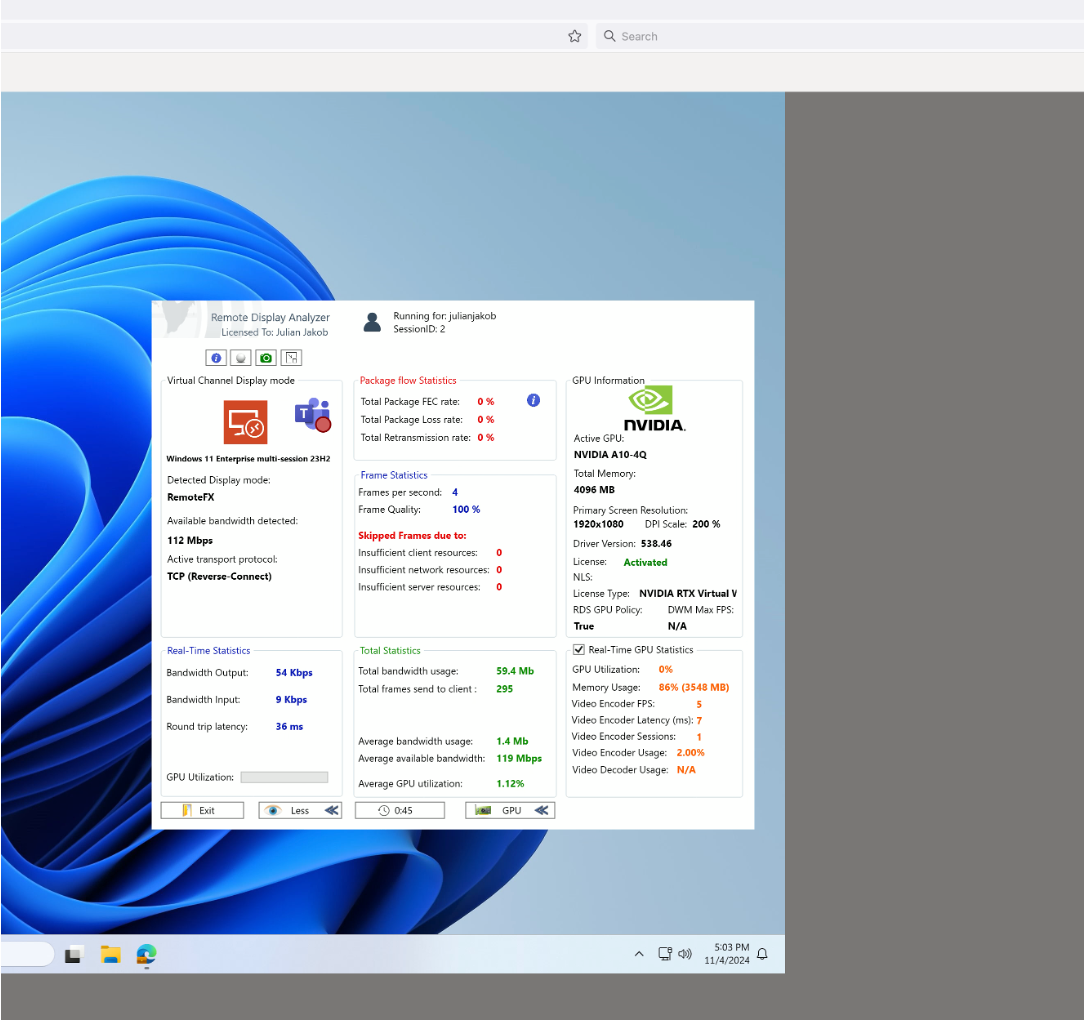Click the '1920x1080' primary screen resolution
Image resolution: width=1084 pixels, height=1020 pixels.
click(x=598, y=524)
